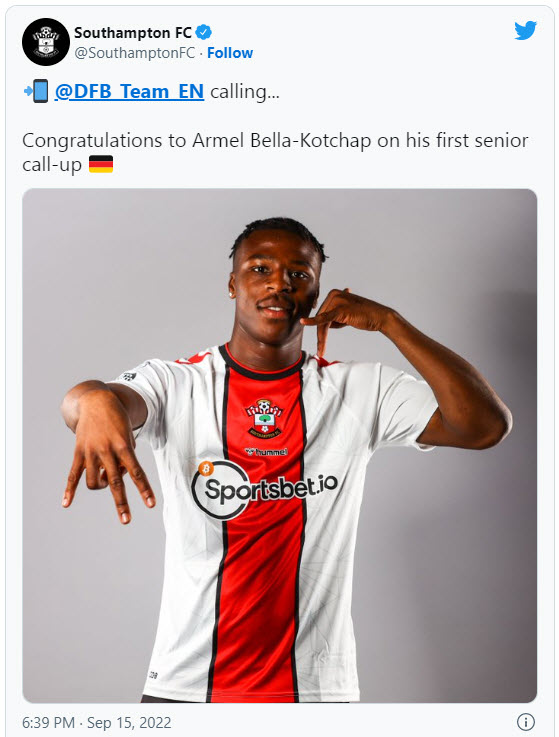Click the Southampton crest on the shirt
The height and width of the screenshot is (737, 559).
263,418
